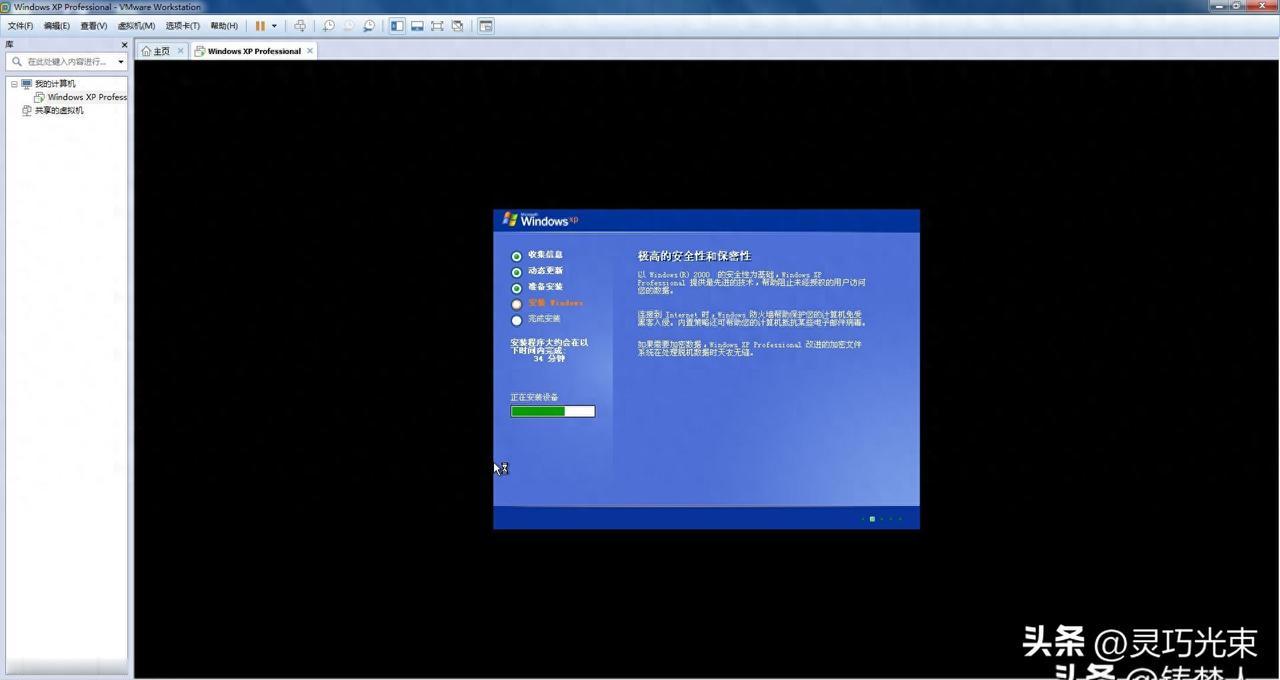Image resolution: width=1280 pixels, height=680 pixels.
Task: Click the 正在安装设备 status text
Action: tap(534, 397)
